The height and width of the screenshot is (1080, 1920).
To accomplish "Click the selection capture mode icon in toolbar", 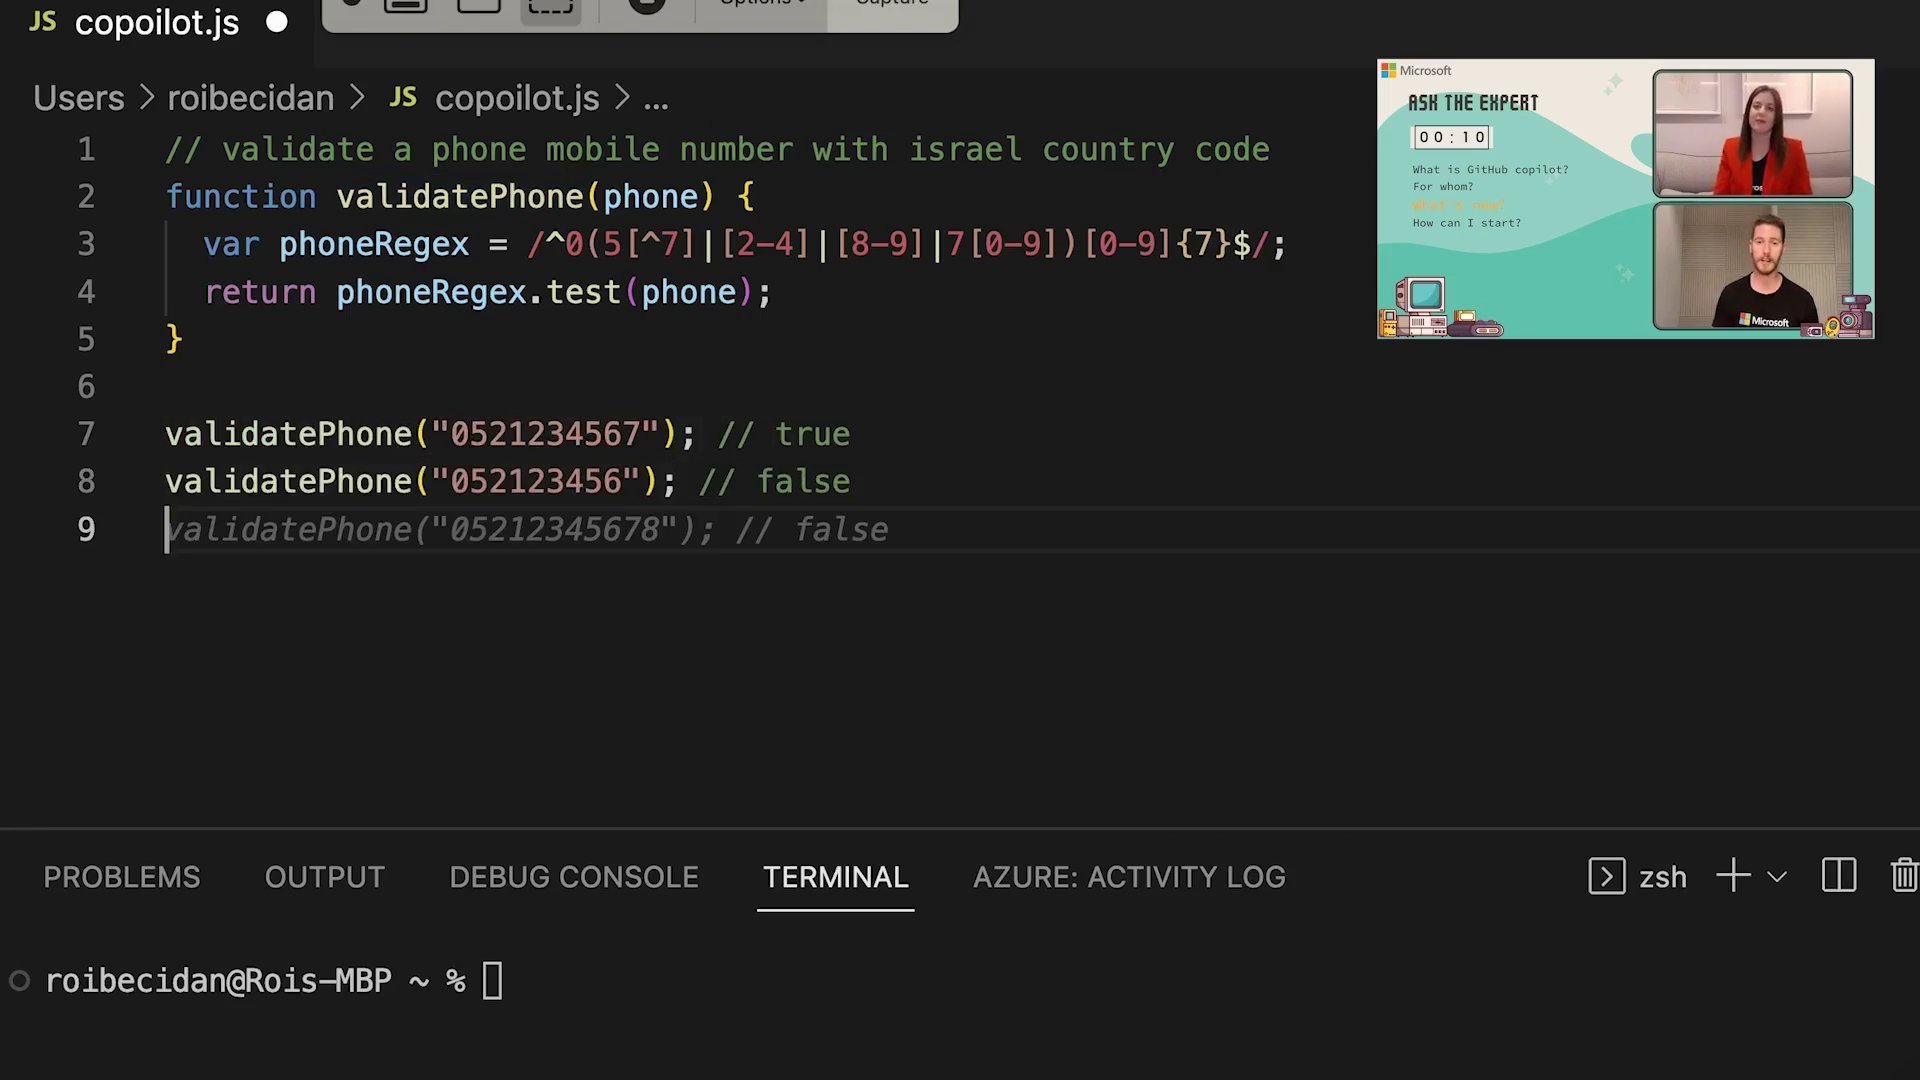I will (550, 6).
